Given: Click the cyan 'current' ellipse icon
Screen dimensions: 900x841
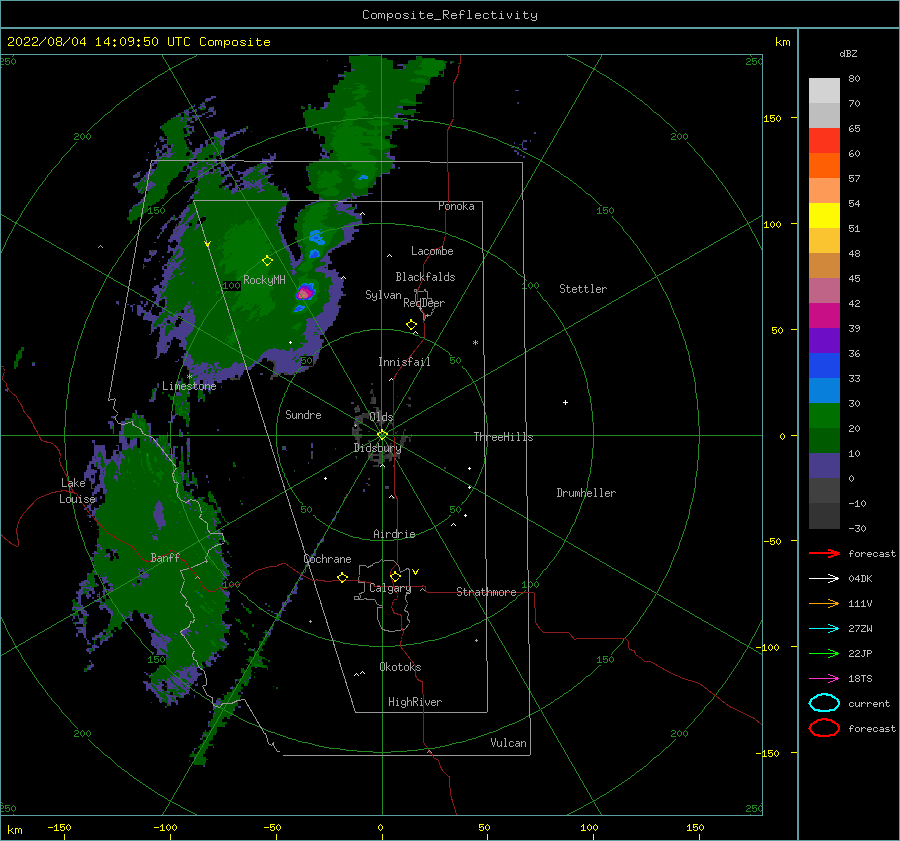Looking at the screenshot, I should [x=824, y=703].
